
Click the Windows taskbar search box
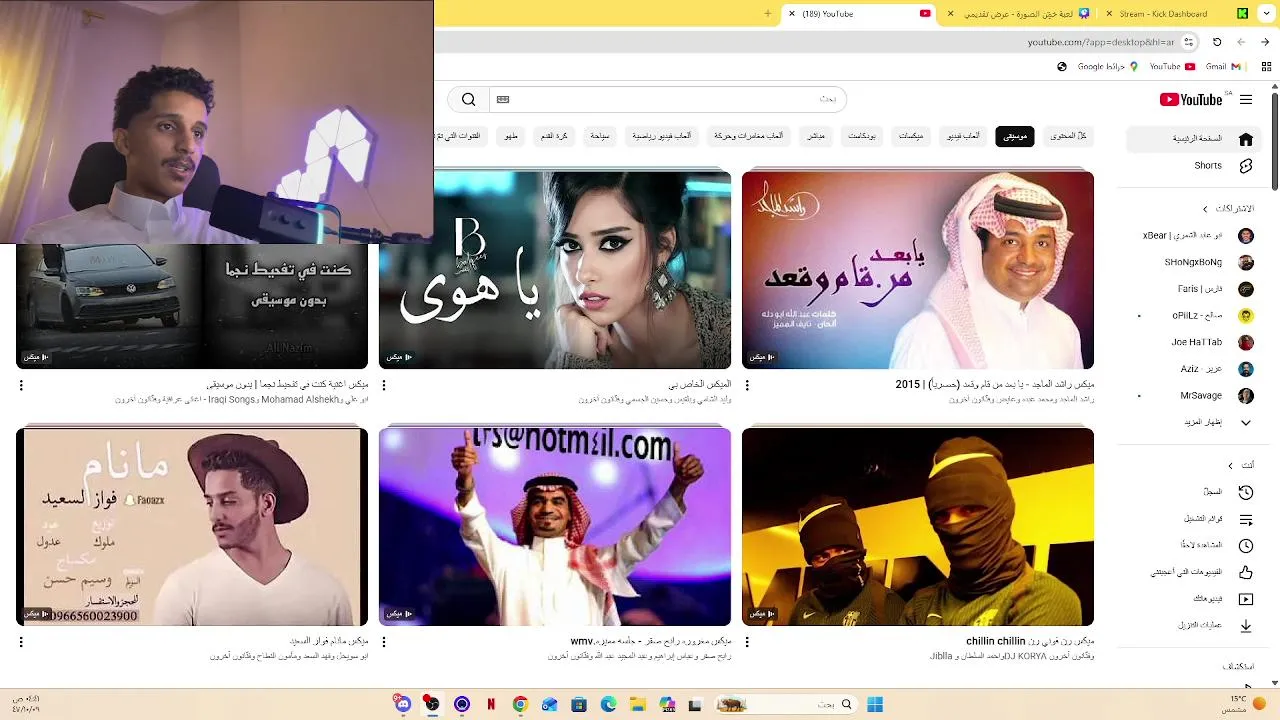tap(788, 704)
